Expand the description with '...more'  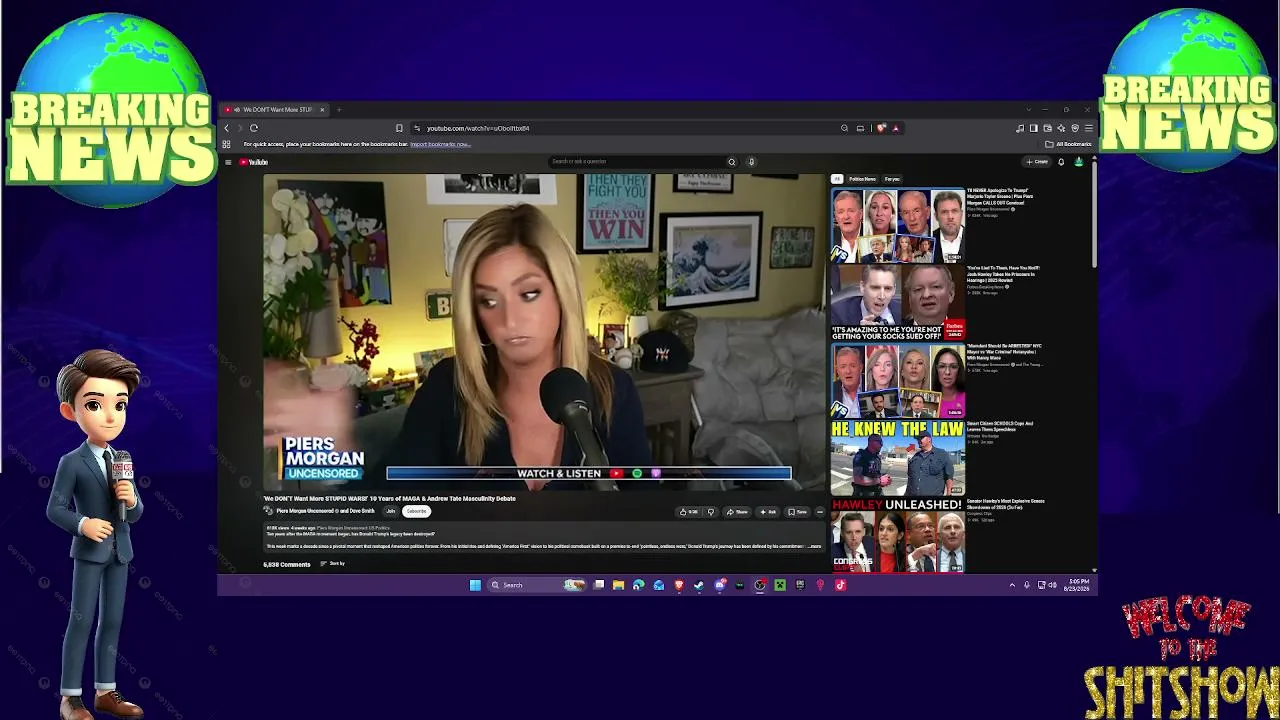pos(813,546)
